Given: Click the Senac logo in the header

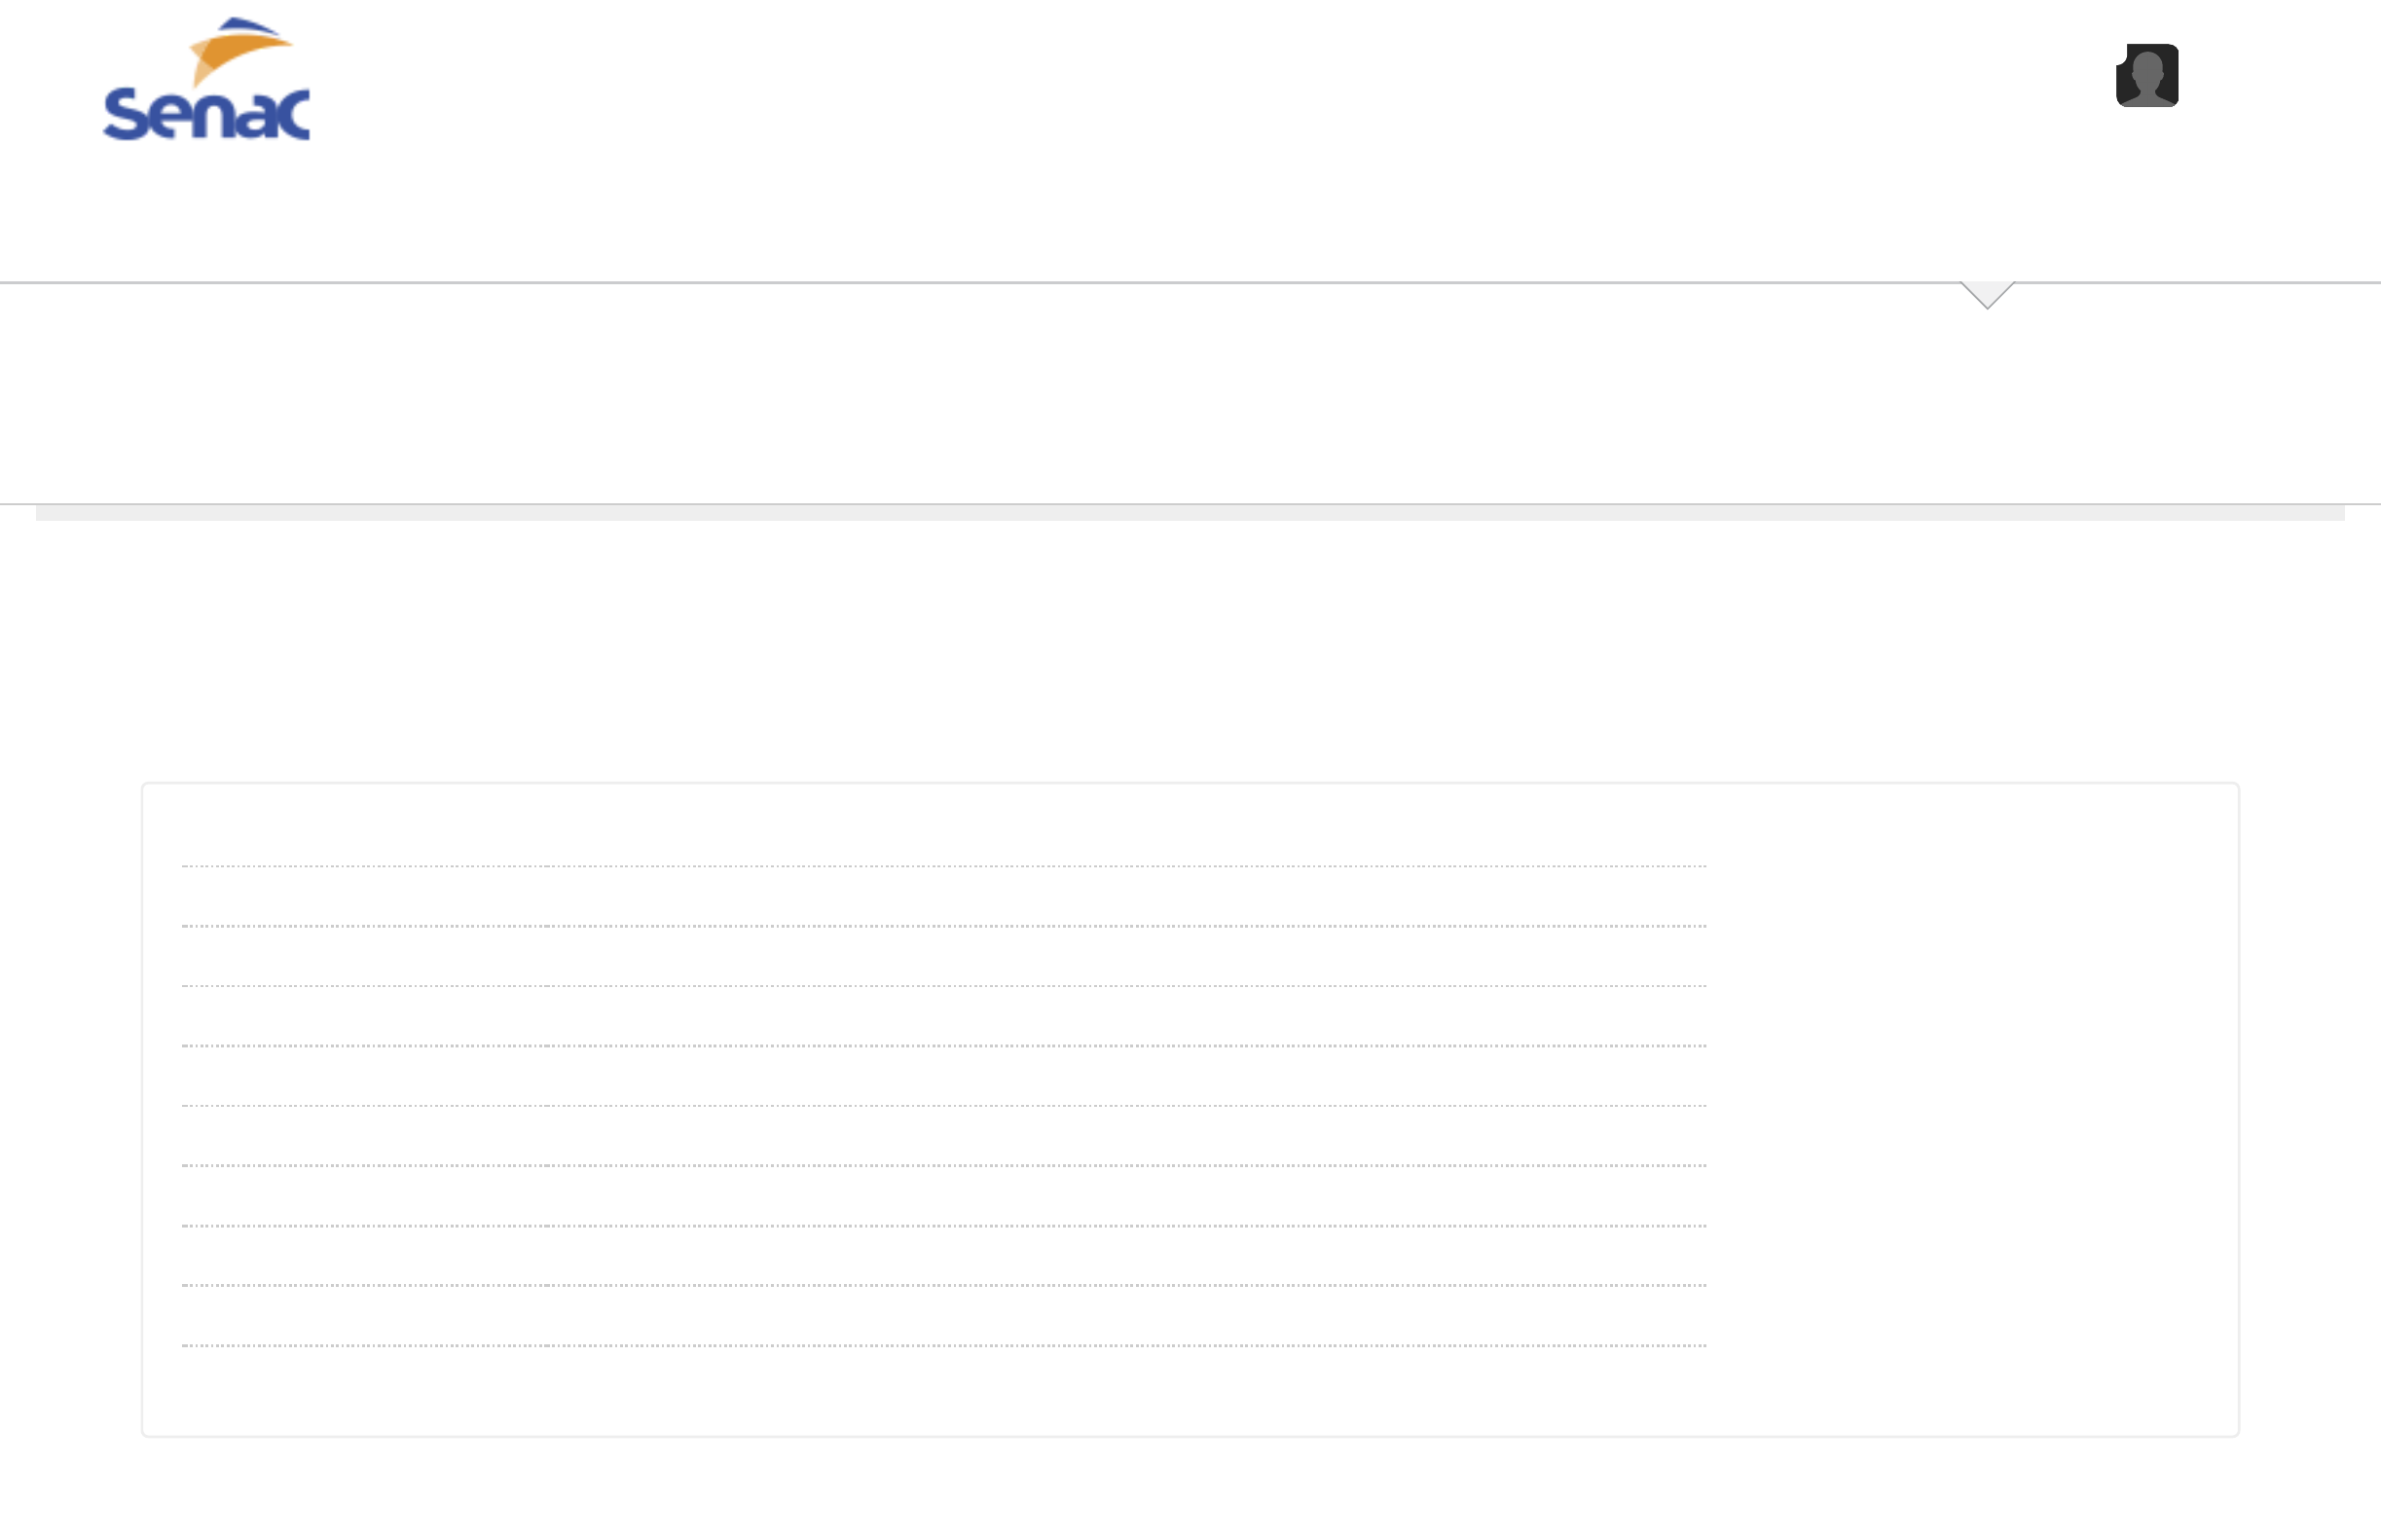Looking at the screenshot, I should click(x=206, y=80).
